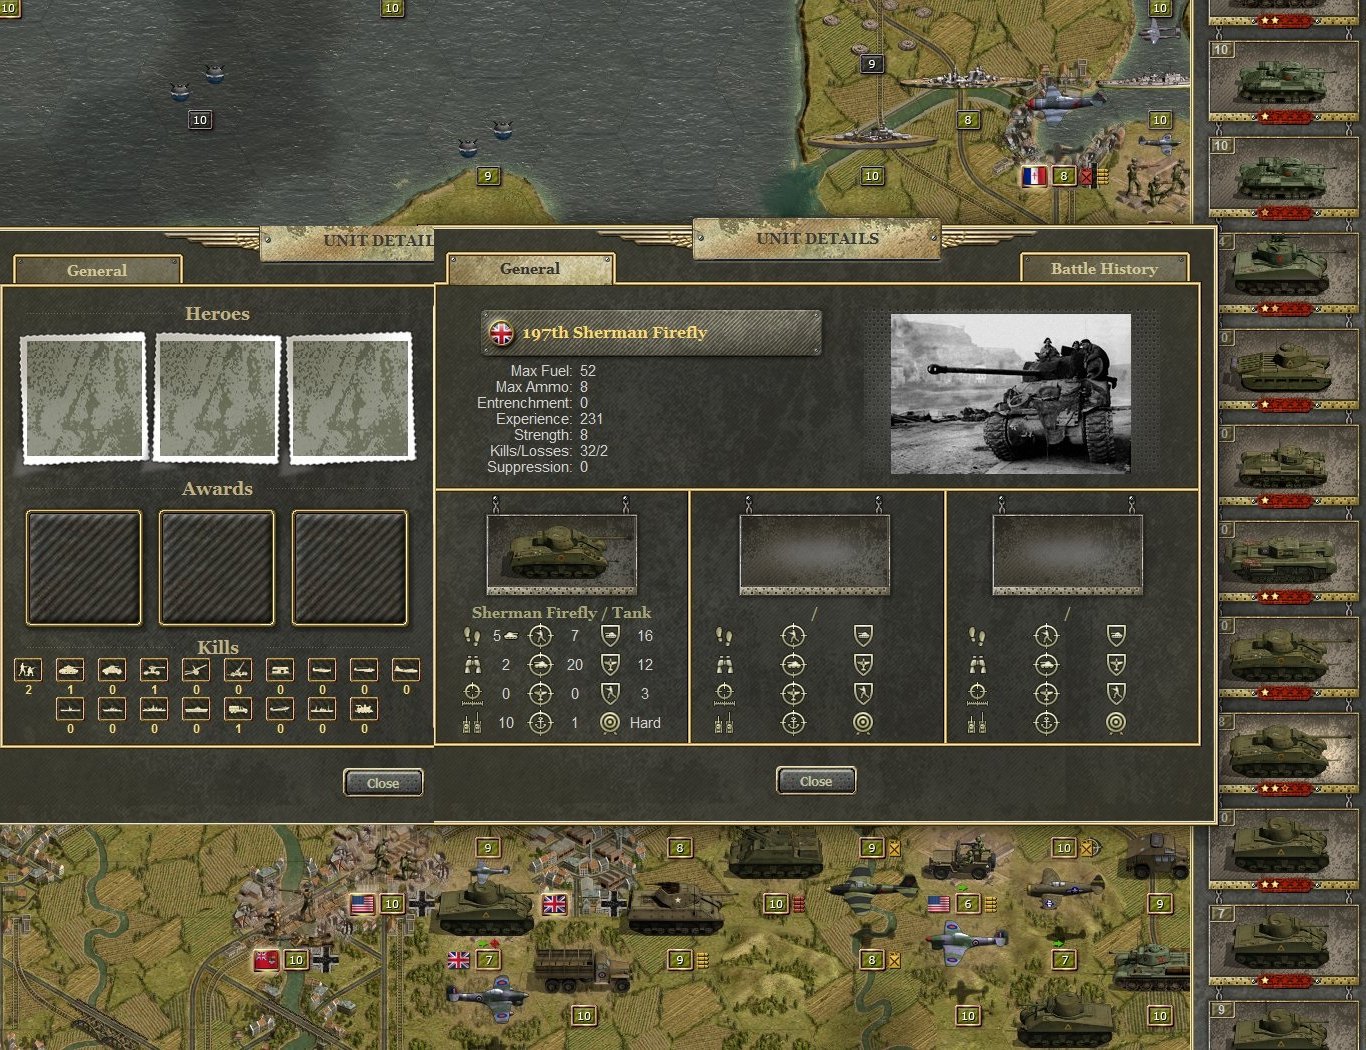Click the French flag marker on the map

[x=1034, y=175]
